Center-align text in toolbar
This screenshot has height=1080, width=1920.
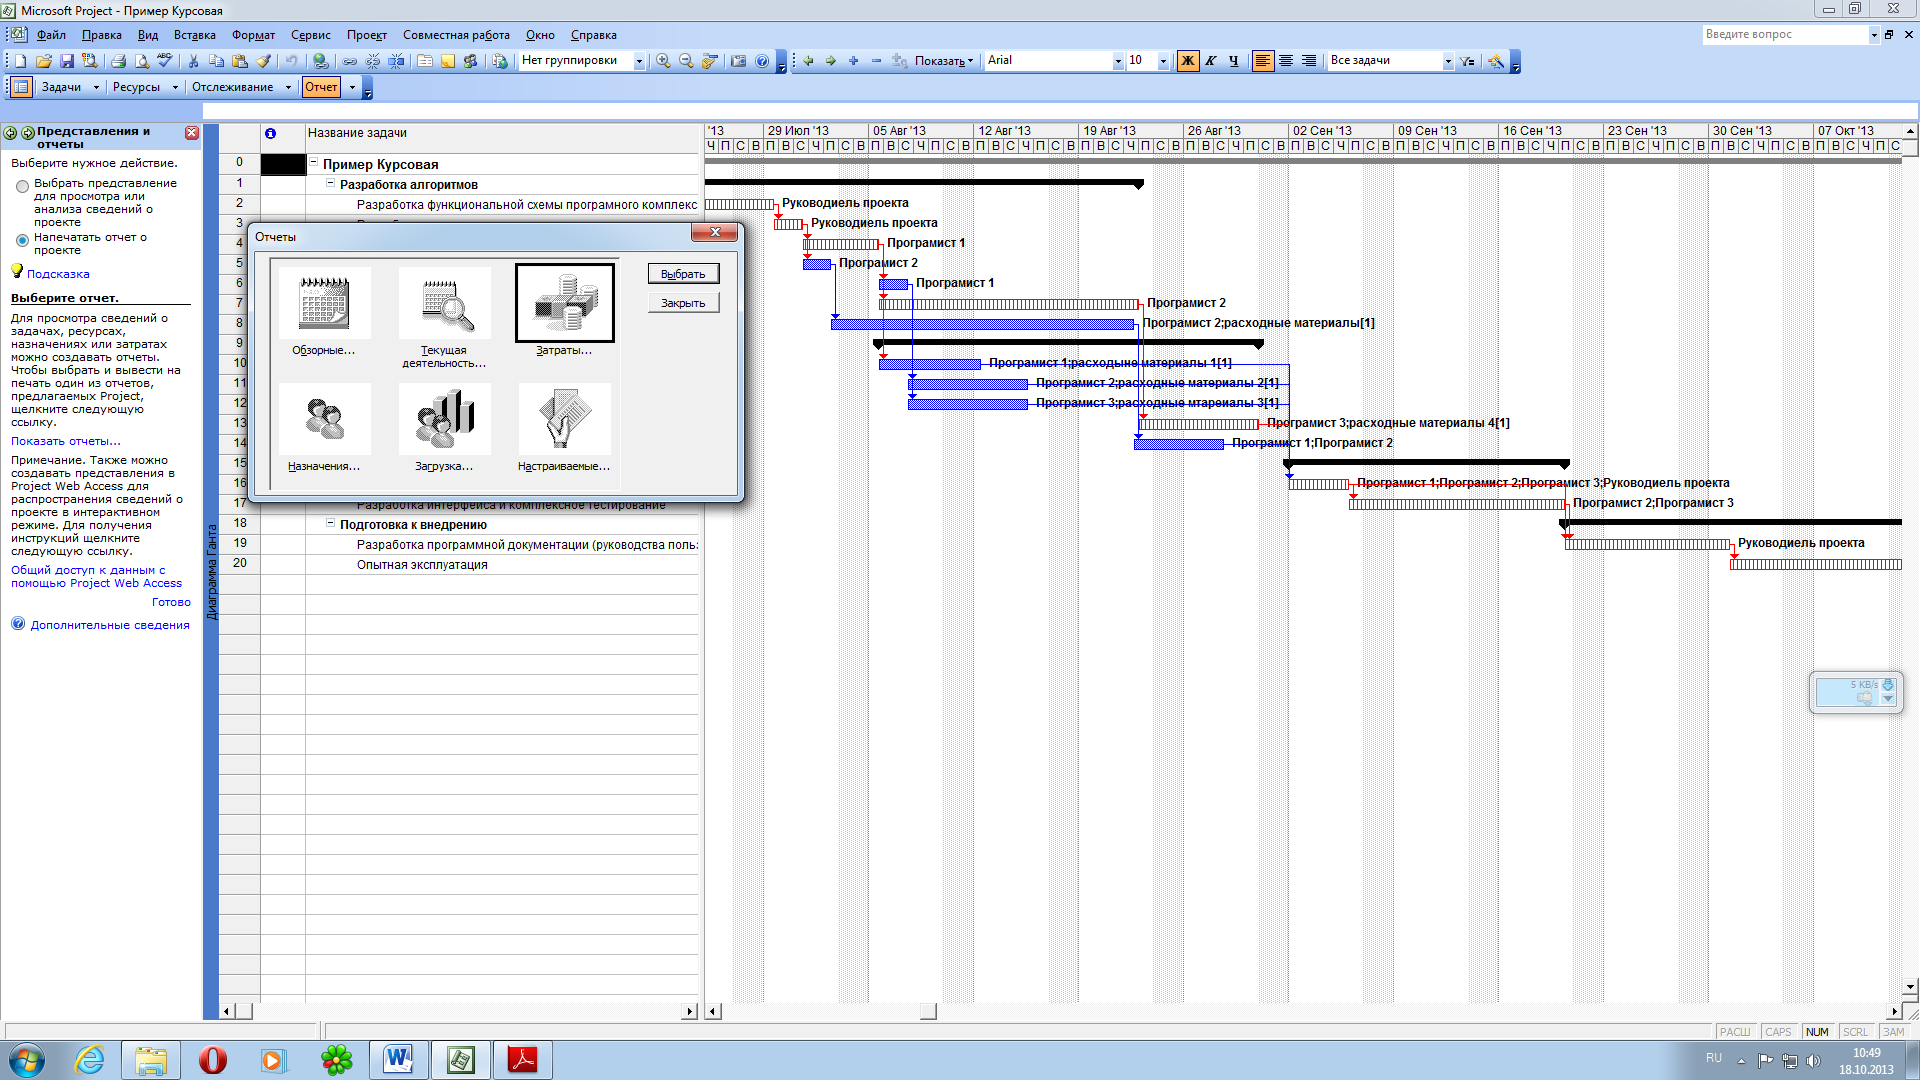(x=1286, y=61)
